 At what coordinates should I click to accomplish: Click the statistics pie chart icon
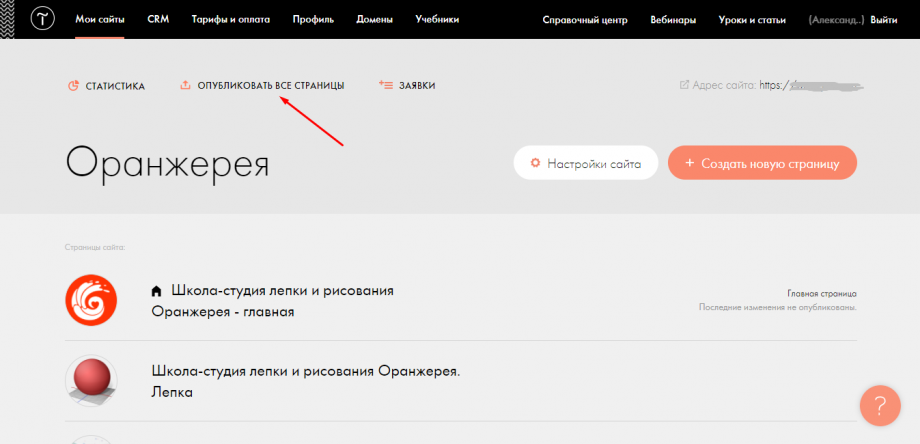(73, 86)
